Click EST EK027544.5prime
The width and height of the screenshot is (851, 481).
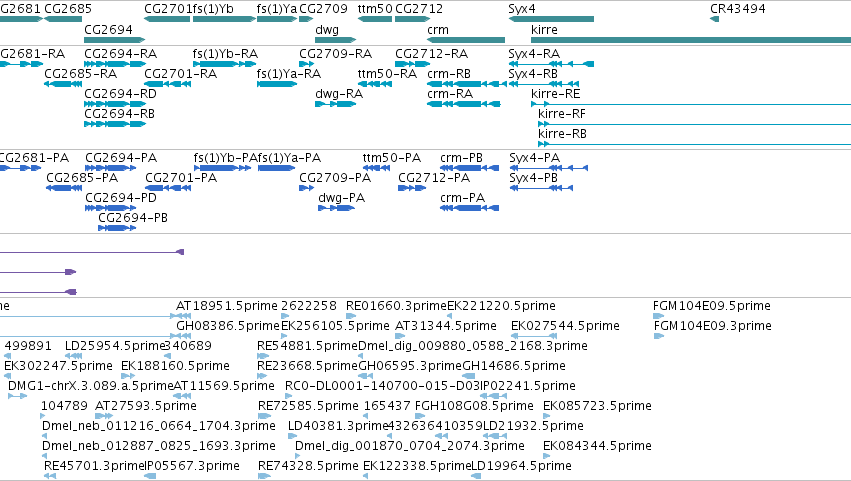[x=565, y=326]
